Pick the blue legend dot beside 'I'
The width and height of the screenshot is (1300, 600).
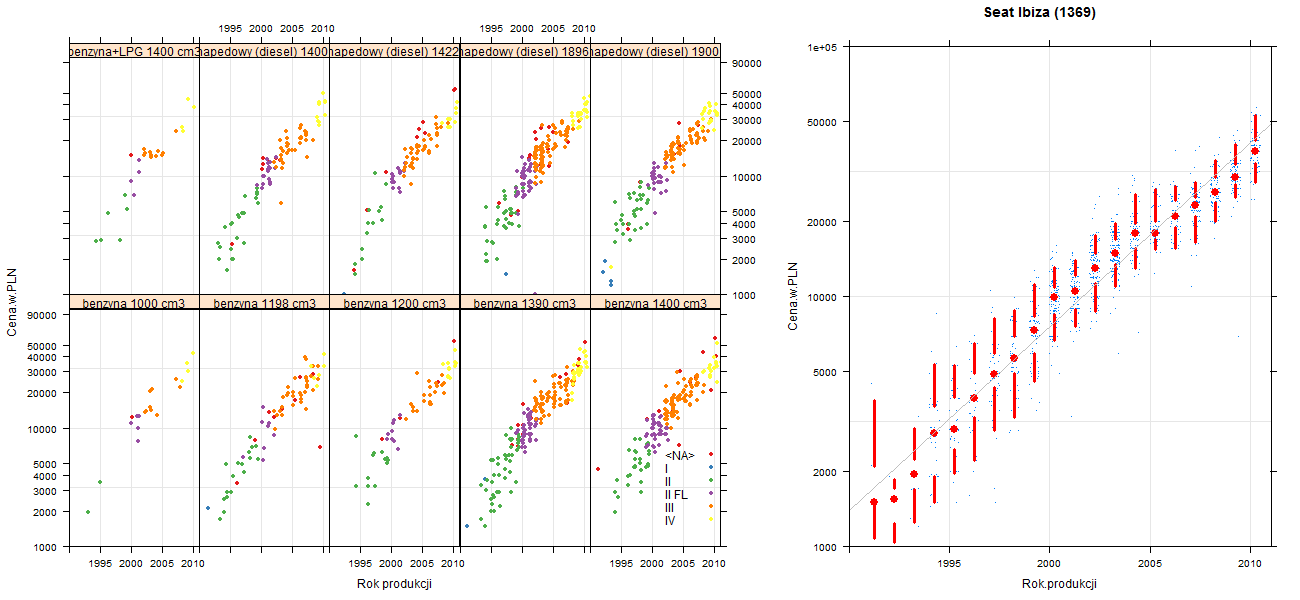tap(710, 468)
